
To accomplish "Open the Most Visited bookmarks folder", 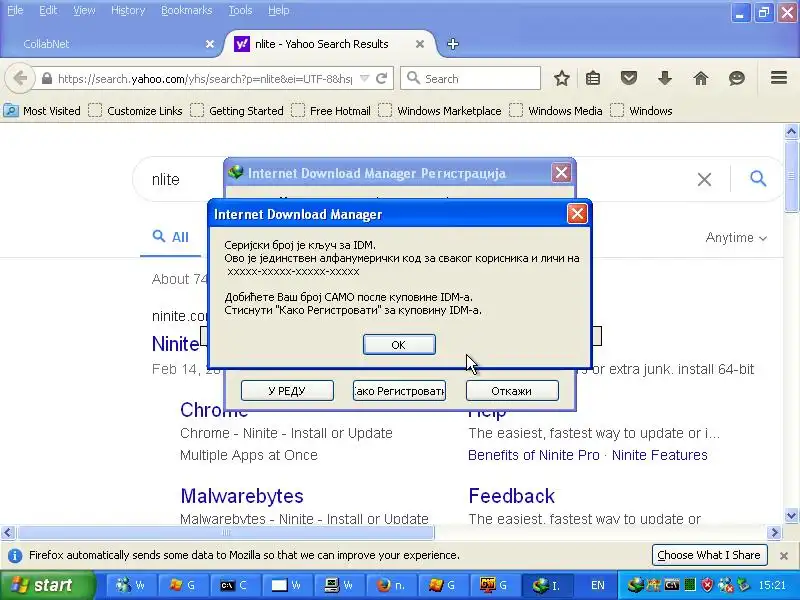I will (42, 111).
